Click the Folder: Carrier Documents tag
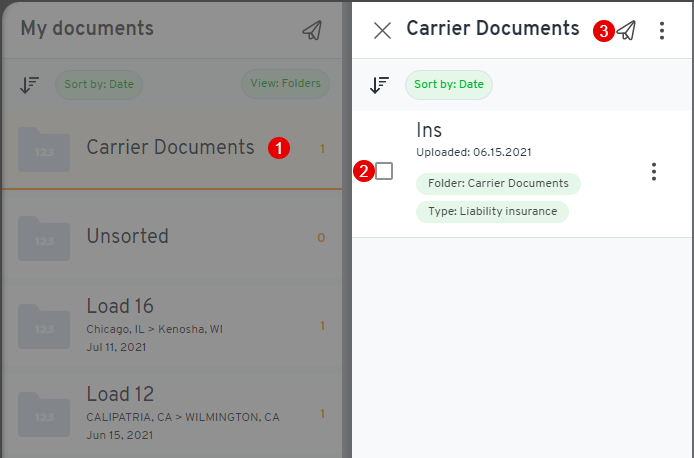The image size is (694, 458). [x=498, y=184]
